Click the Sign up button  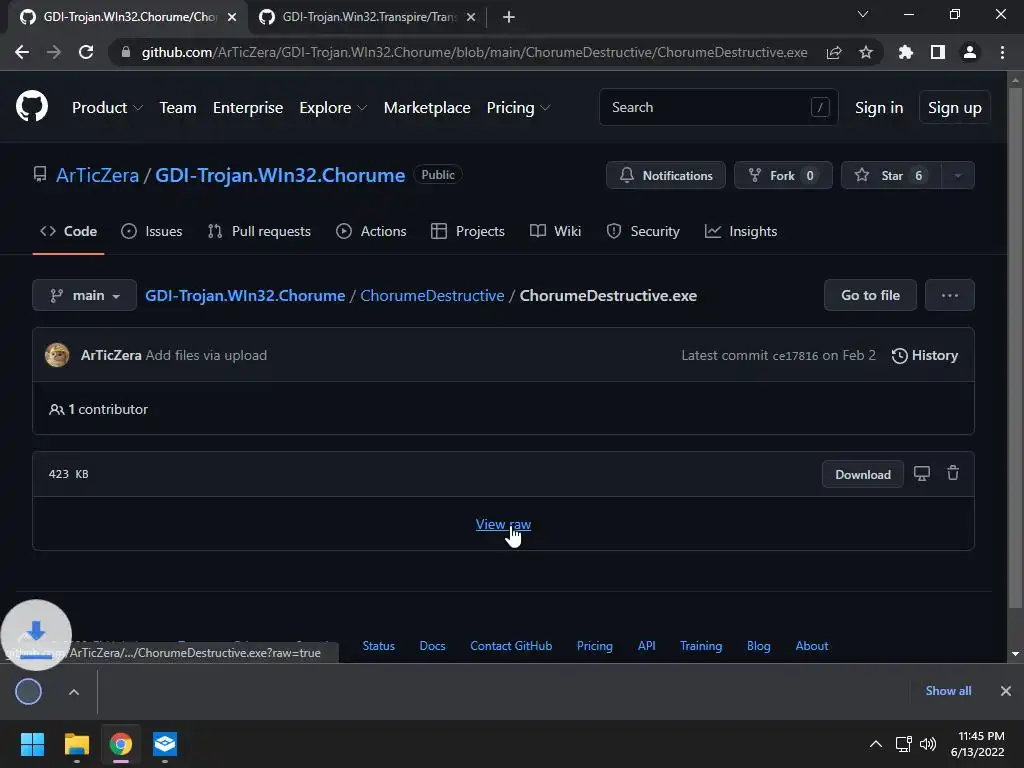[x=955, y=108]
